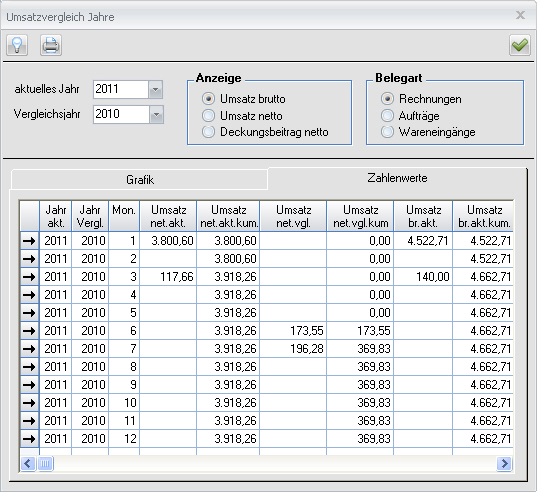Click the scroll right arrow of table
The height and width of the screenshot is (492, 537).
504,464
